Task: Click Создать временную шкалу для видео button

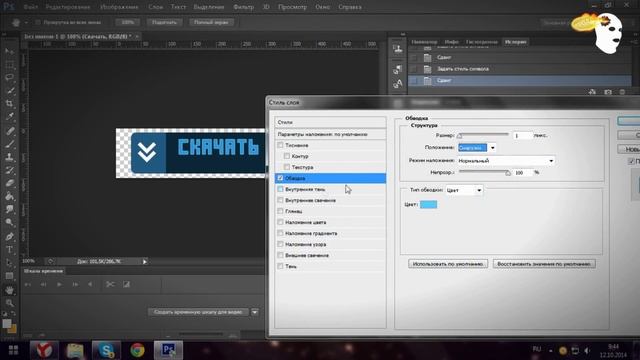Action: (x=198, y=312)
